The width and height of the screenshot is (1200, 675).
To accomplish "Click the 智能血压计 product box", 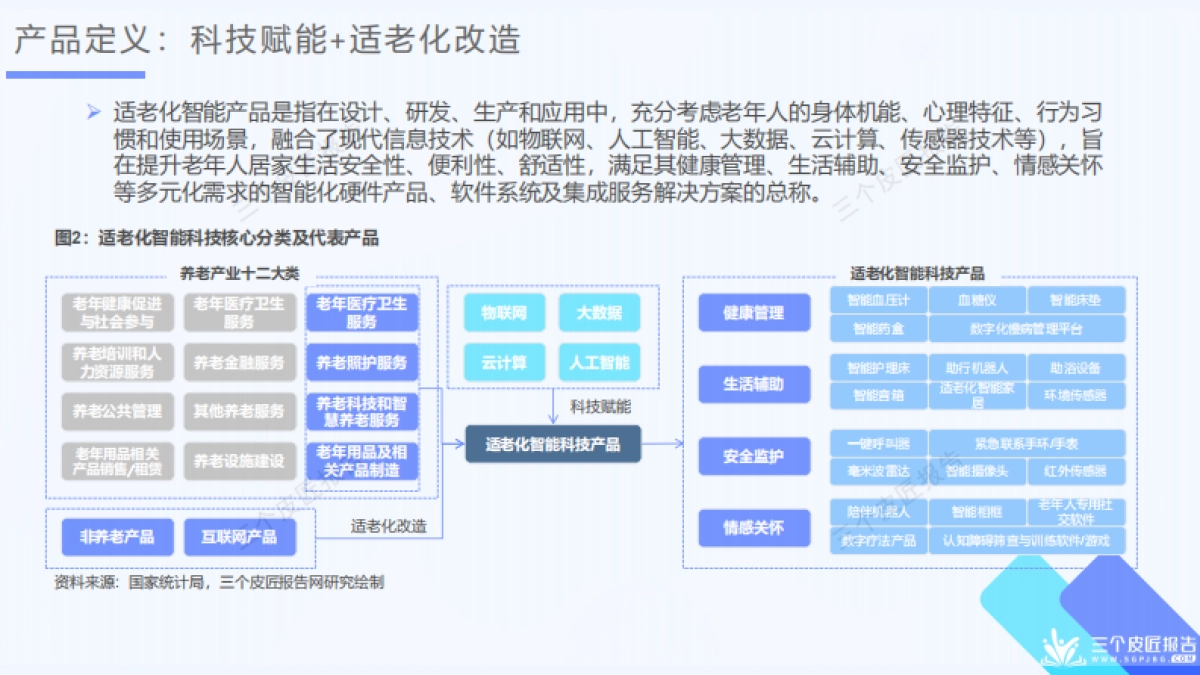I will tap(877, 298).
